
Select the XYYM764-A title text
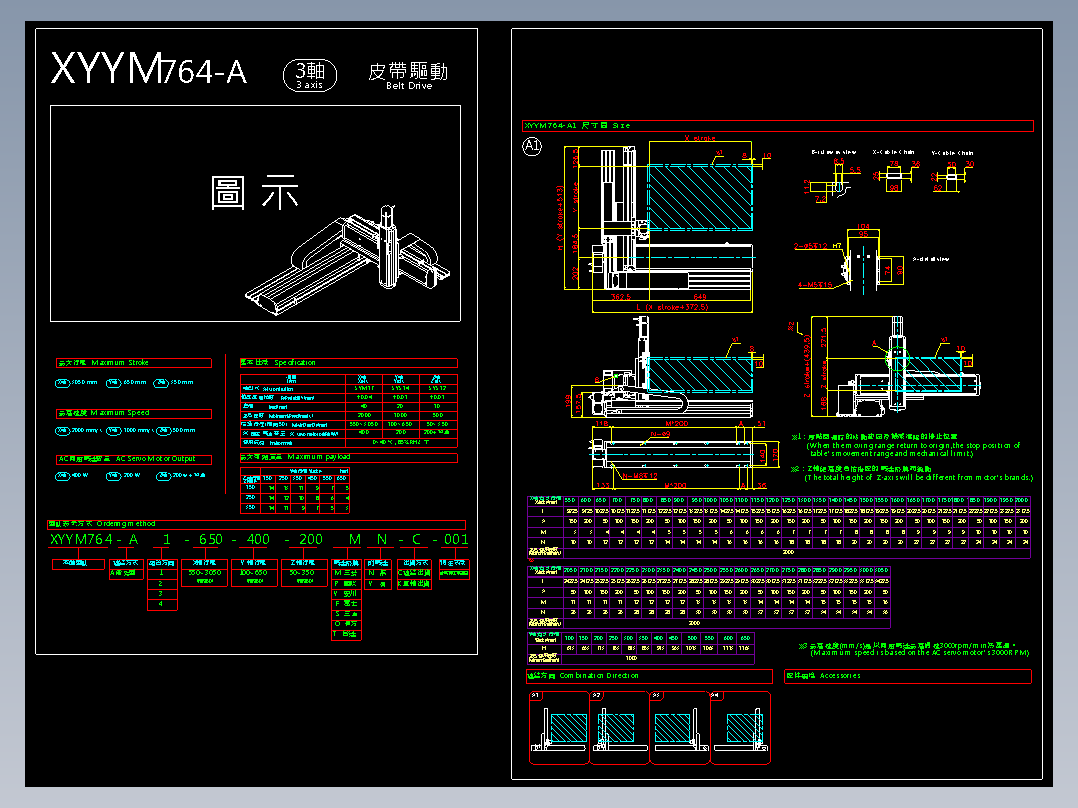pos(148,69)
